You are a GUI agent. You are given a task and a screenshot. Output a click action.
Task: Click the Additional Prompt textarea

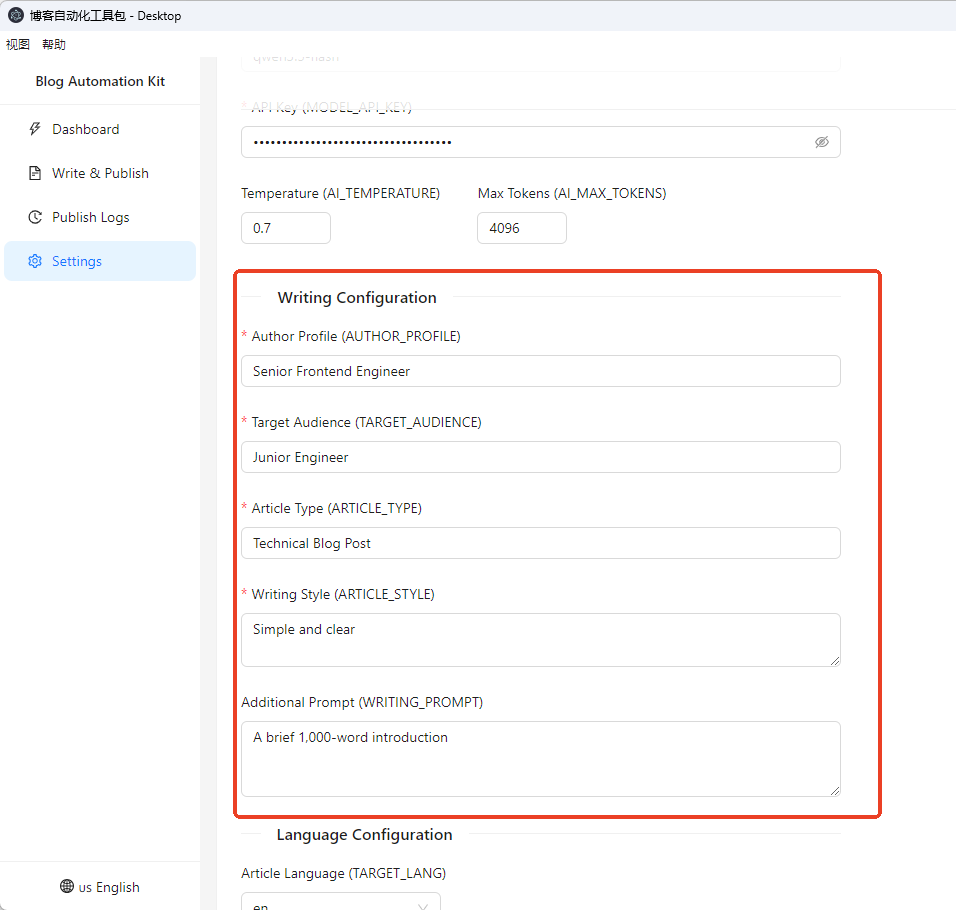point(540,759)
